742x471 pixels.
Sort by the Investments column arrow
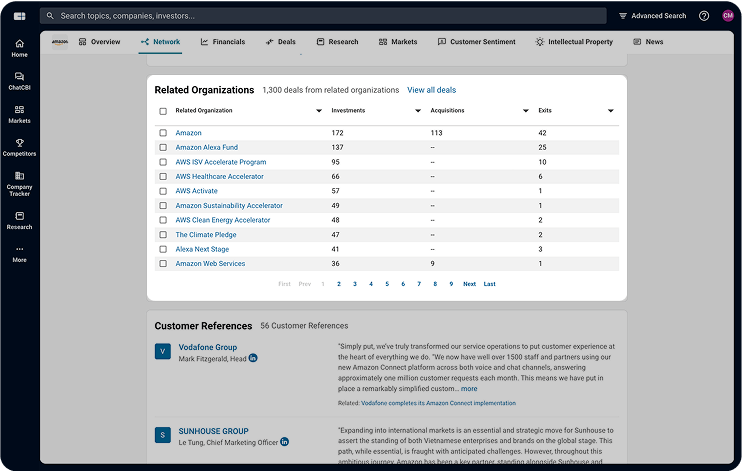click(418, 111)
